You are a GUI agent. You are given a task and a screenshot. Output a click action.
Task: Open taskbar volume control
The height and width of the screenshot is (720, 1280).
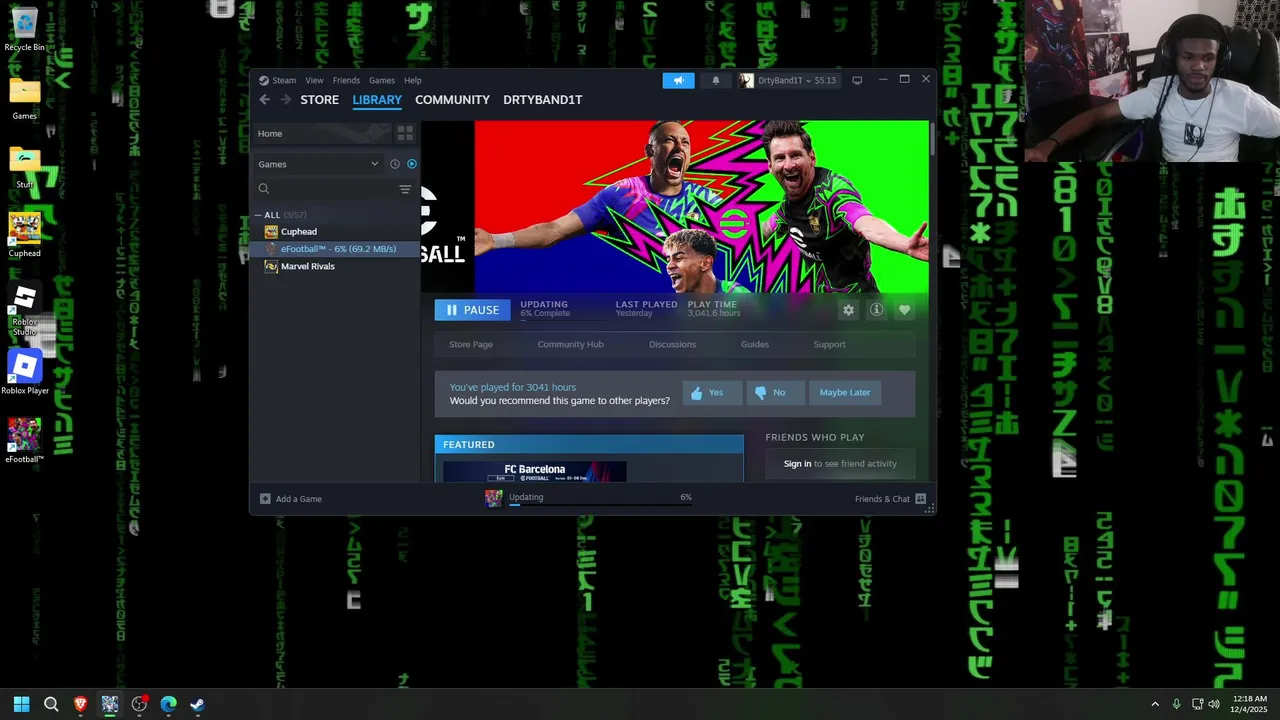tap(1214, 704)
